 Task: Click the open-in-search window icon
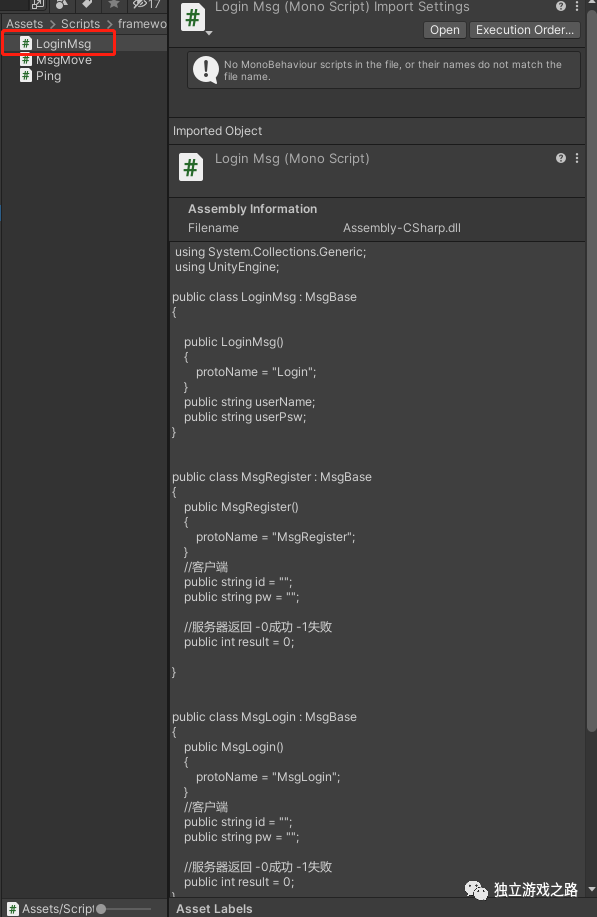[x=37, y=5]
